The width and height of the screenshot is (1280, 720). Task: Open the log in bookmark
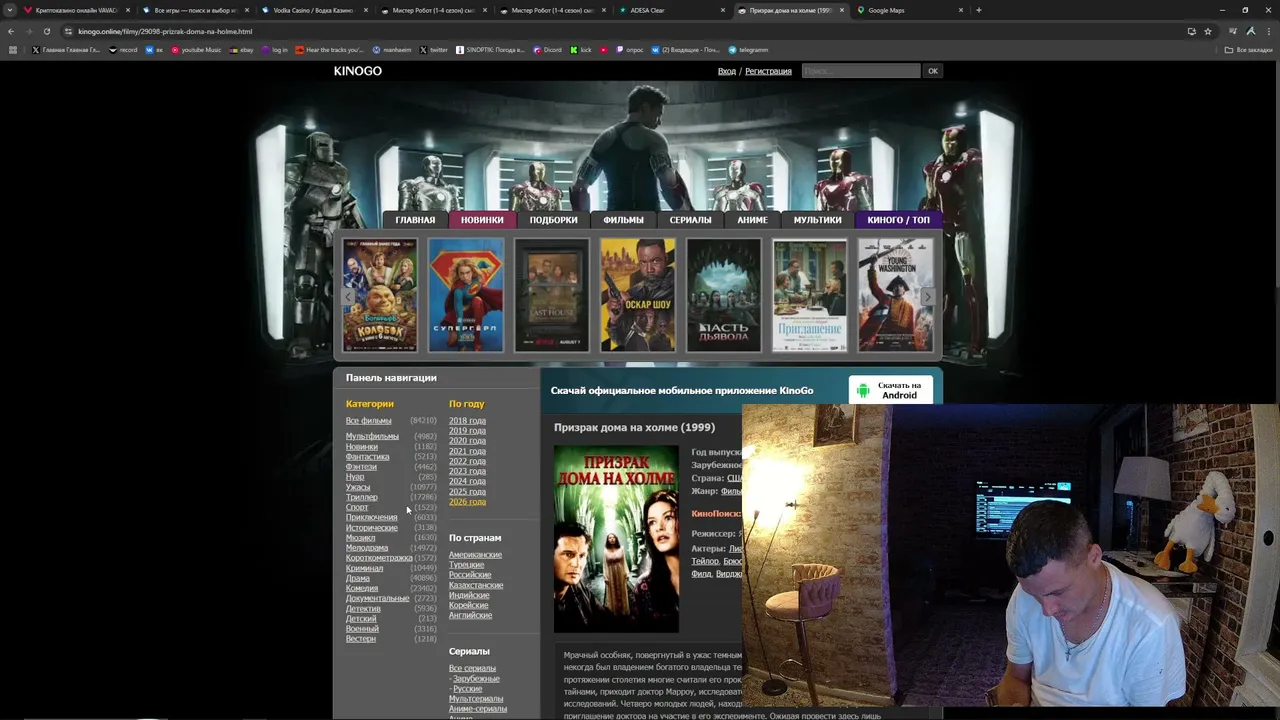[275, 50]
